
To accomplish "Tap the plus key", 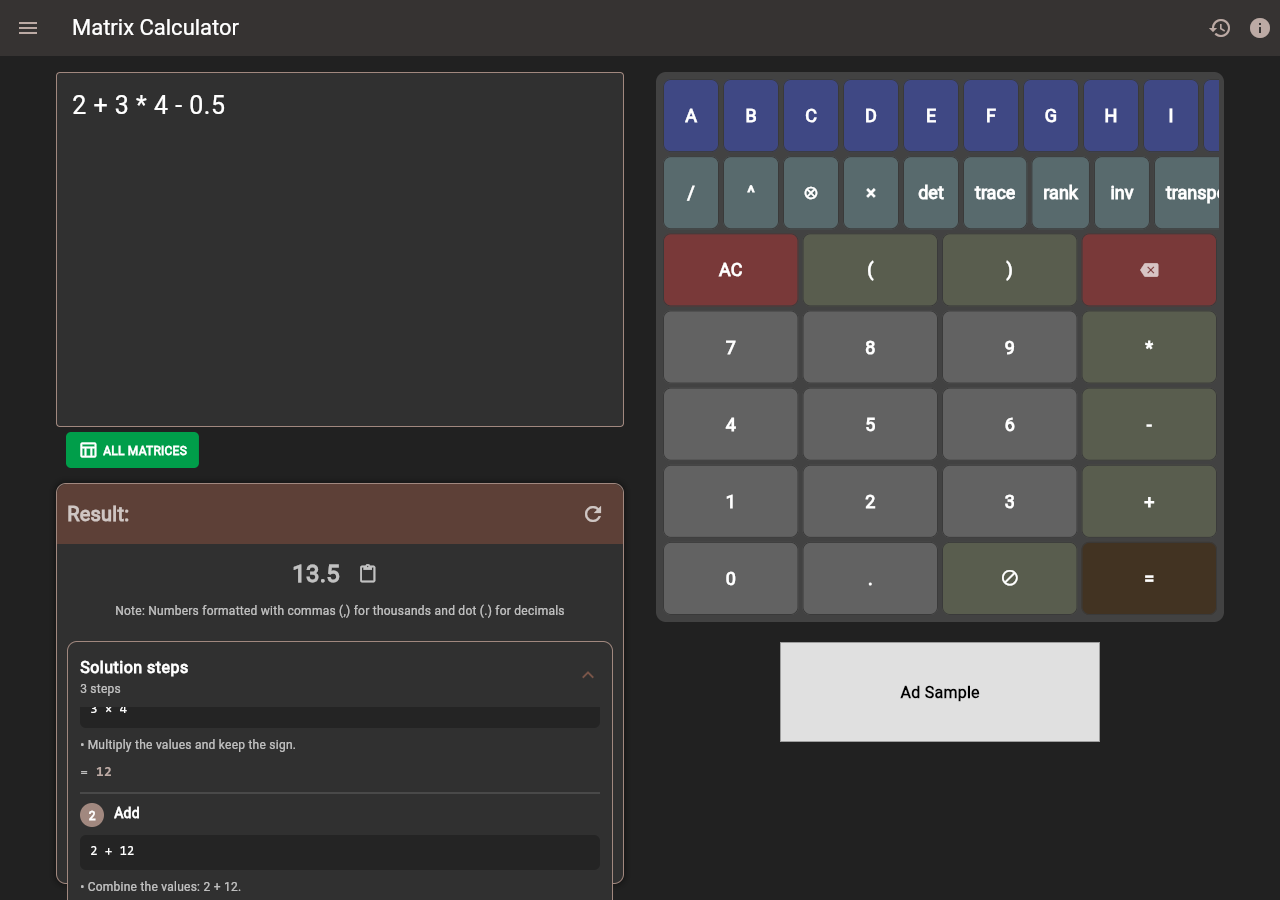I will [x=1149, y=501].
